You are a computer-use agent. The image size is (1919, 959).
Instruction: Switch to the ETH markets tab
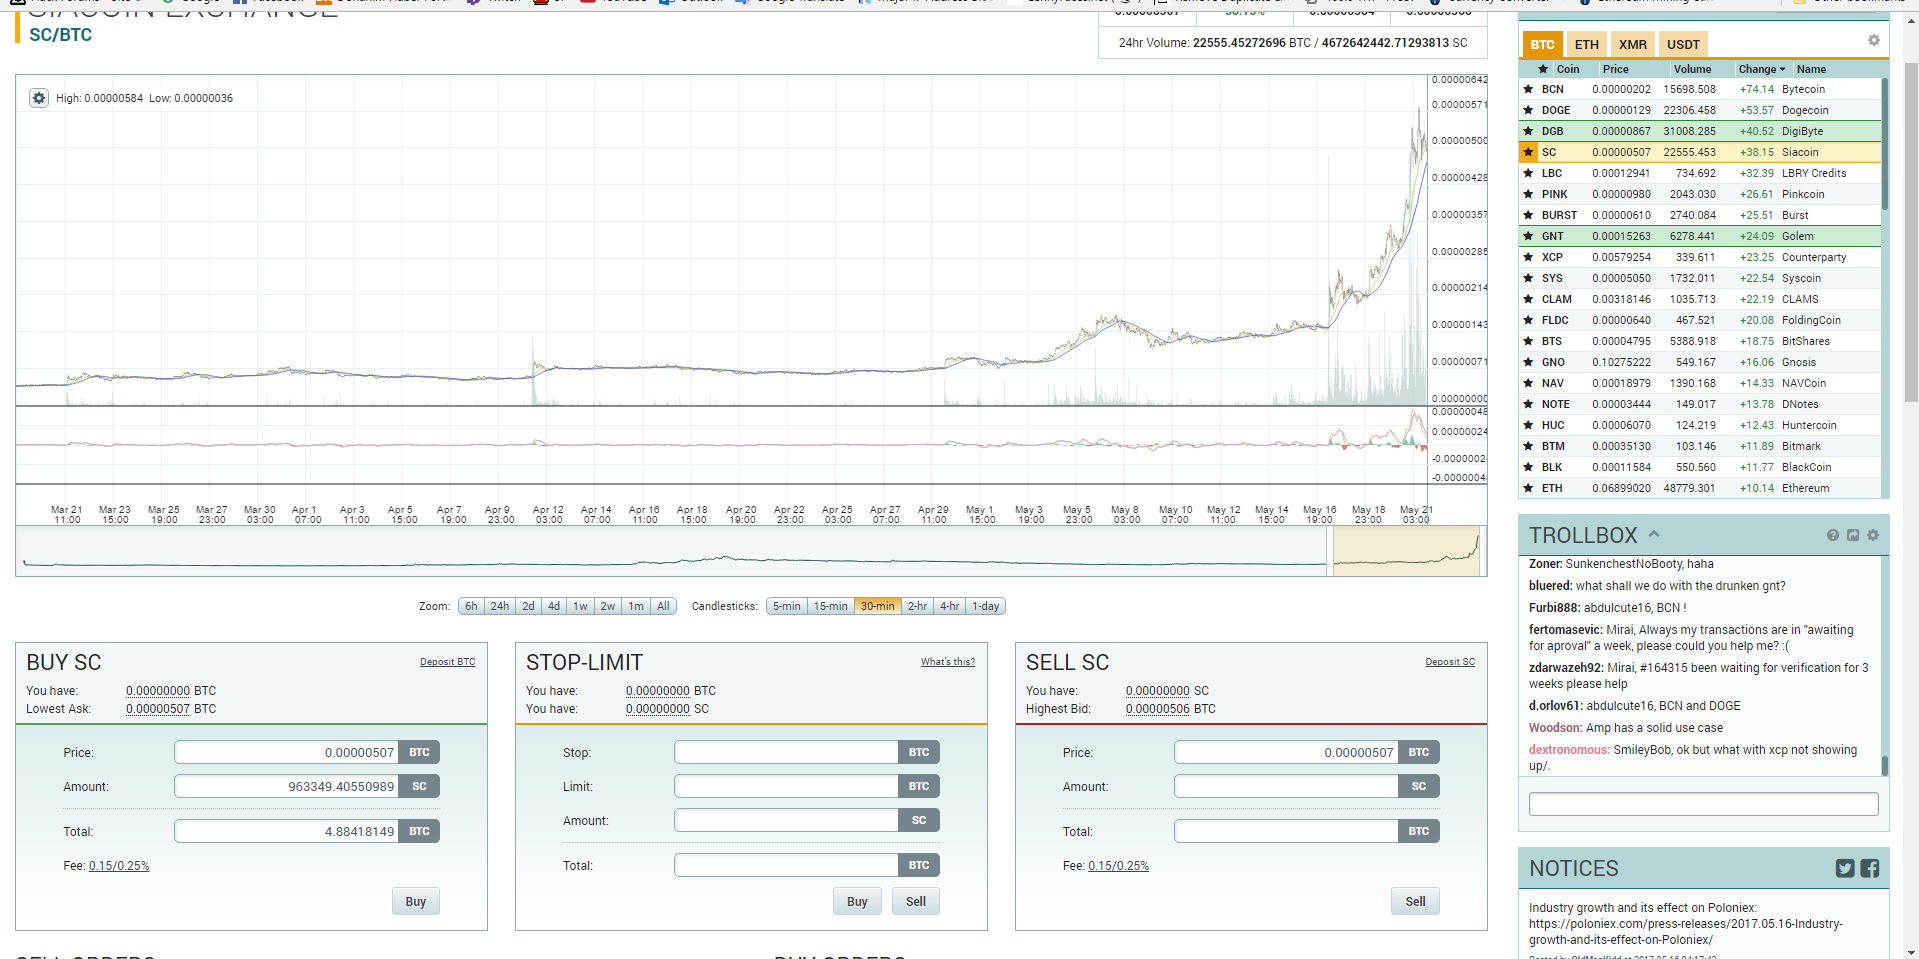click(1586, 44)
